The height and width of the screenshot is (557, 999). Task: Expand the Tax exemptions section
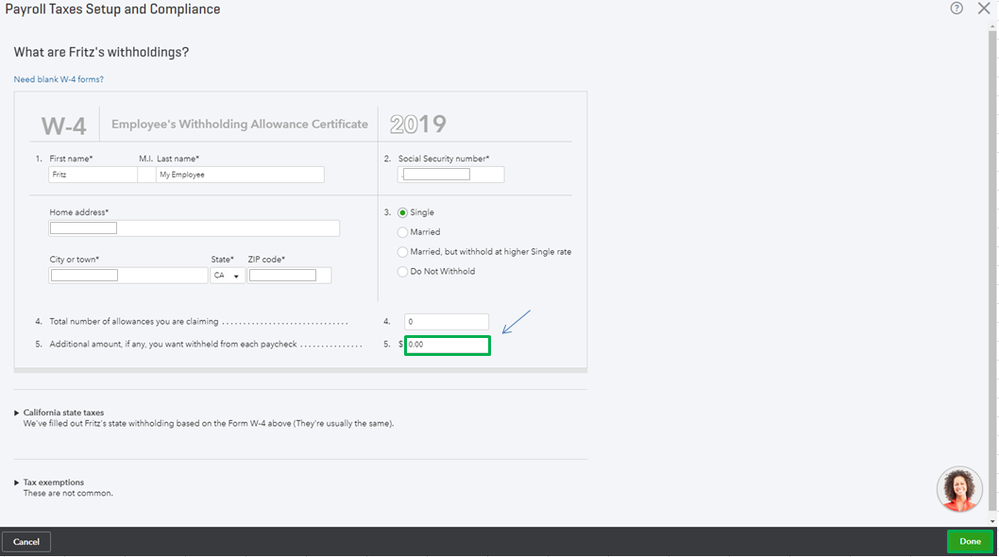tap(53, 482)
